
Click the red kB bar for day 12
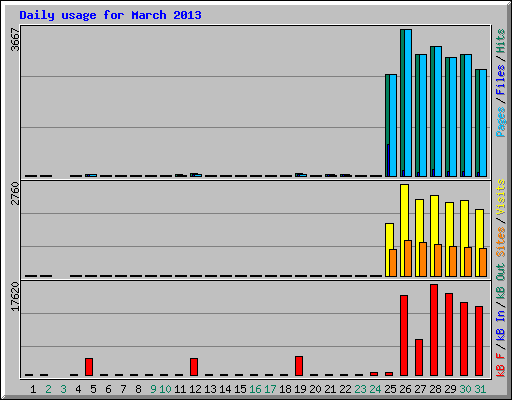tap(194, 367)
